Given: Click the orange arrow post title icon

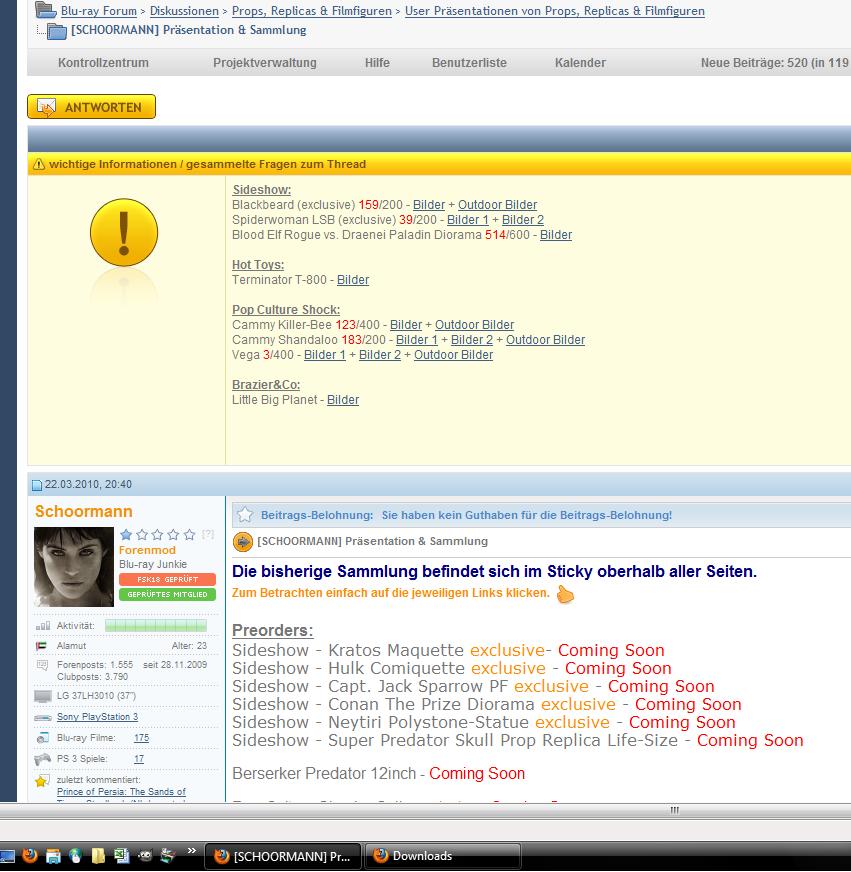Looking at the screenshot, I should (x=242, y=542).
